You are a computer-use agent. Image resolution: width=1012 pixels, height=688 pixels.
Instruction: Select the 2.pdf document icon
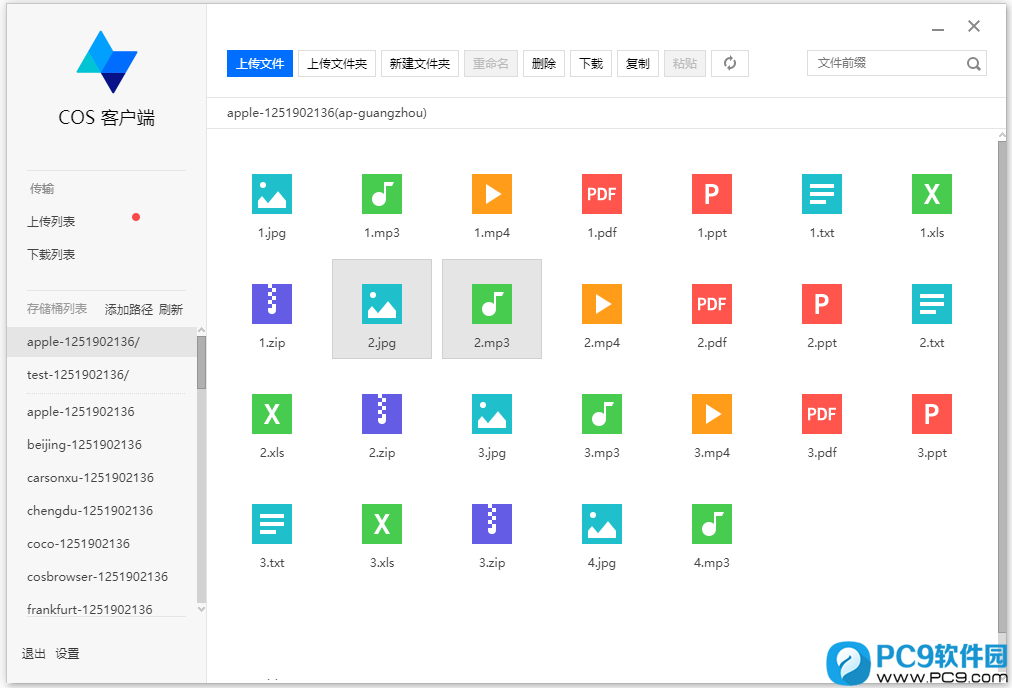[x=712, y=304]
